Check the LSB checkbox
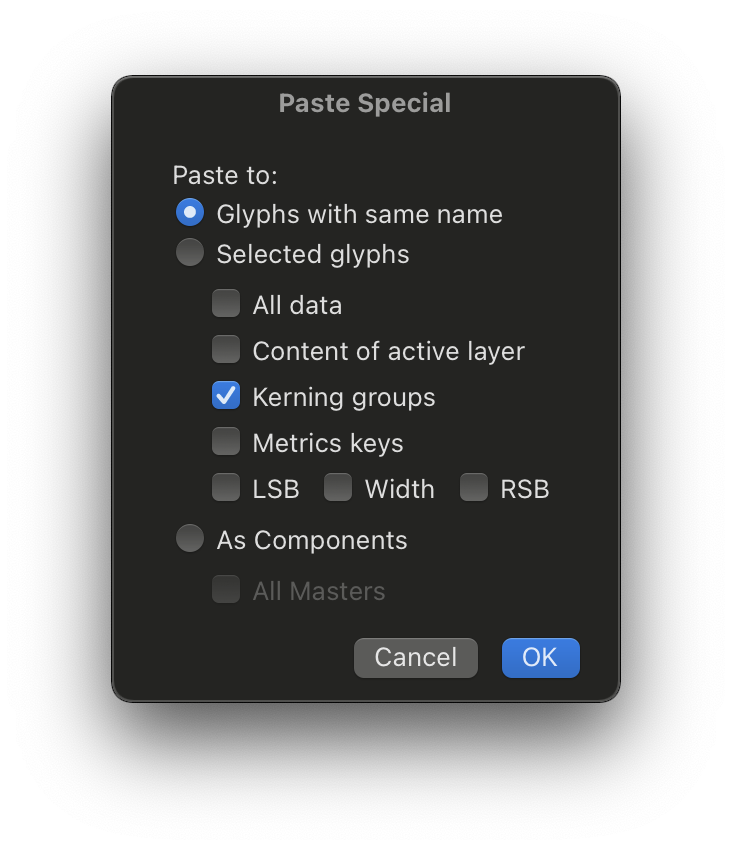Viewport: 732px width, 850px height. 226,488
